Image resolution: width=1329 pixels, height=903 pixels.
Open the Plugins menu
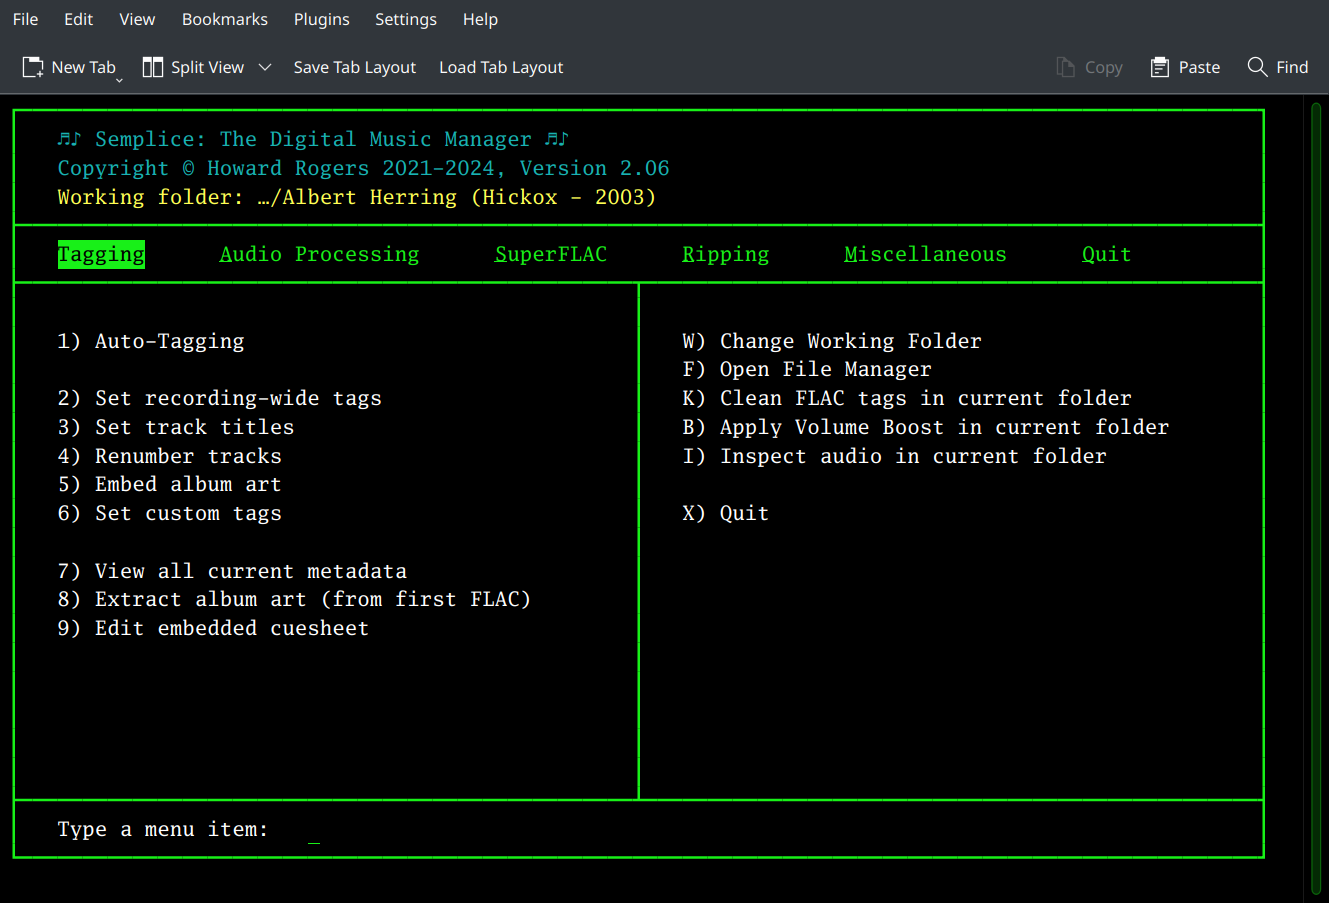pyautogui.click(x=321, y=19)
